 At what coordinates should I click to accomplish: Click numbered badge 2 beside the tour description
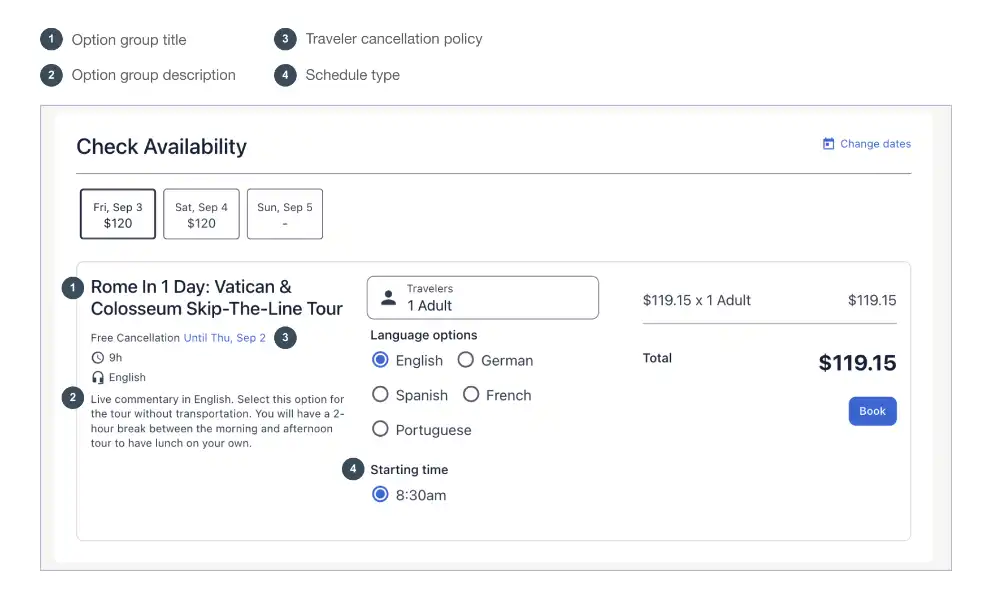pyautogui.click(x=73, y=398)
